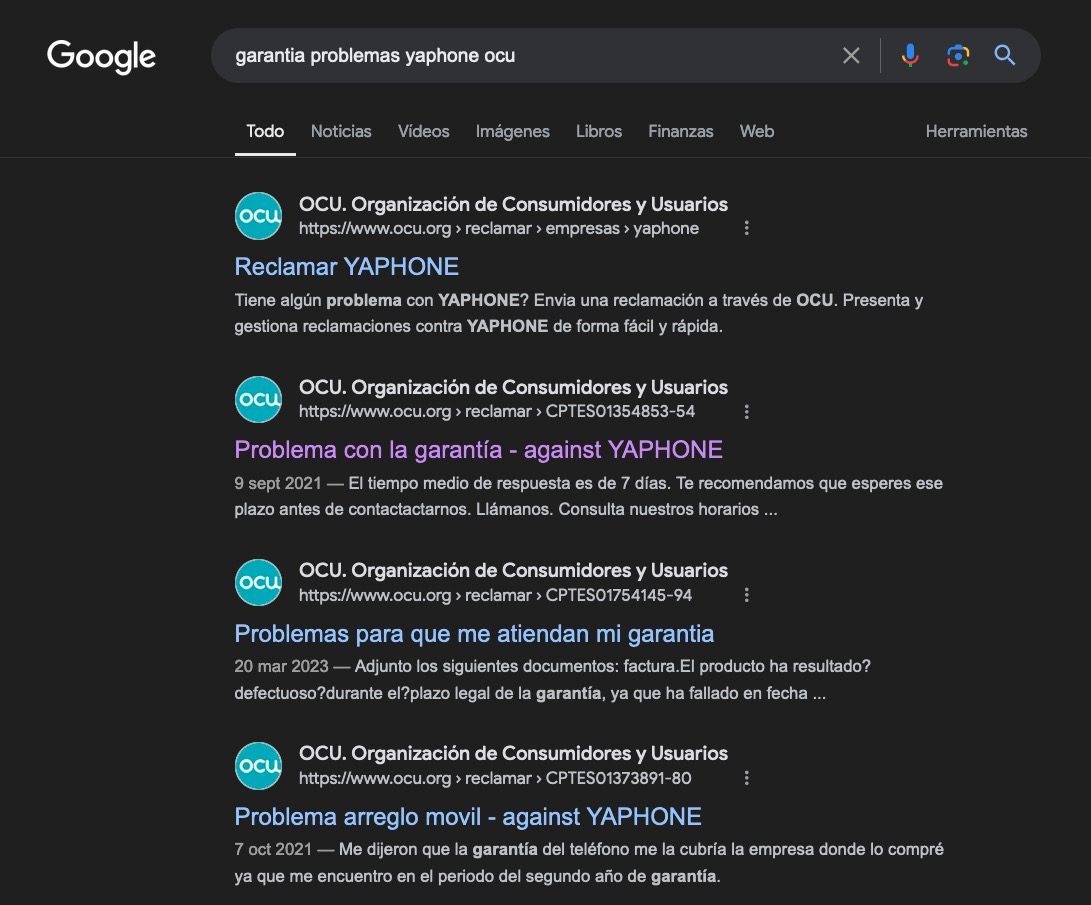The image size is (1091, 905).
Task: Submit search with the magnifying glass icon
Action: [x=1005, y=55]
